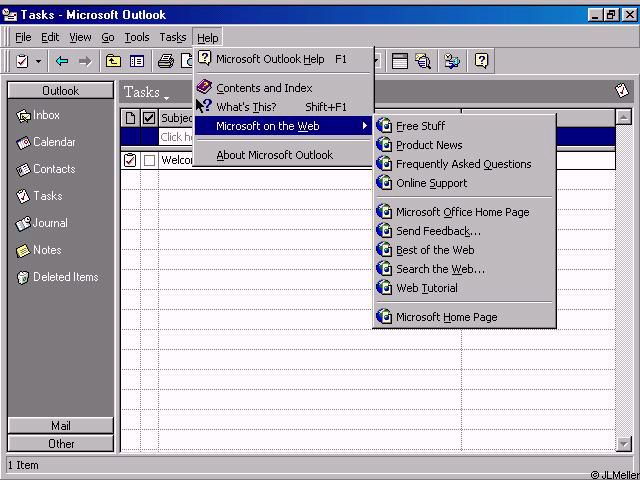Image resolution: width=640 pixels, height=480 pixels.
Task: Open the Go menu
Action: point(108,38)
